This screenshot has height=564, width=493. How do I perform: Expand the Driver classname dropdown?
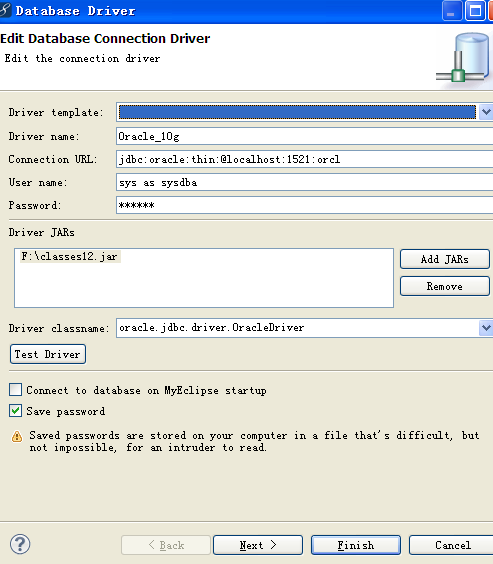point(486,328)
